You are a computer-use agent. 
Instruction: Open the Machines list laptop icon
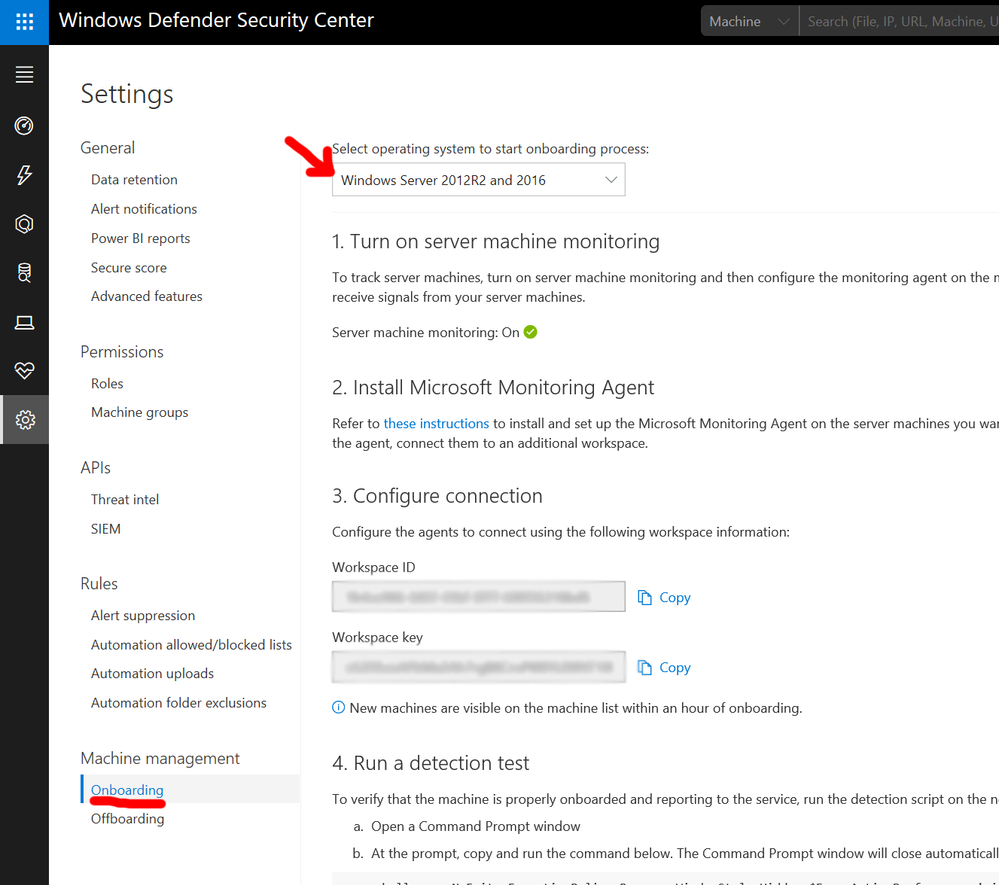(x=24, y=322)
